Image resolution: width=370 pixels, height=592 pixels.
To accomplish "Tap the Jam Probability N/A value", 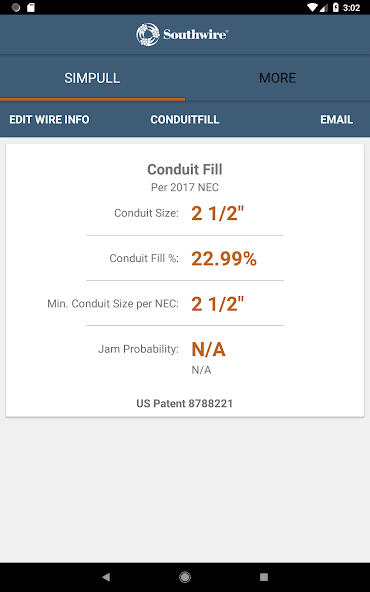I will coord(208,349).
